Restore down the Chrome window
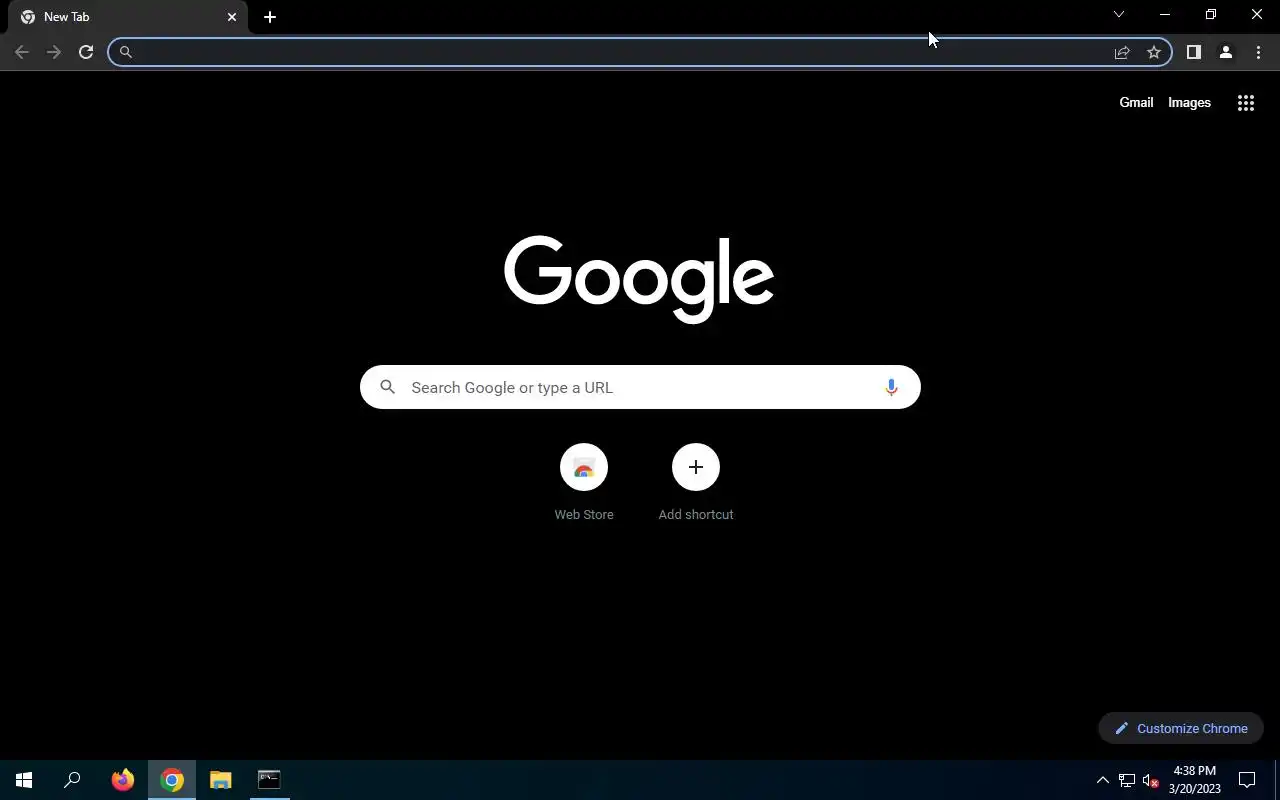The width and height of the screenshot is (1280, 800). 1211,14
